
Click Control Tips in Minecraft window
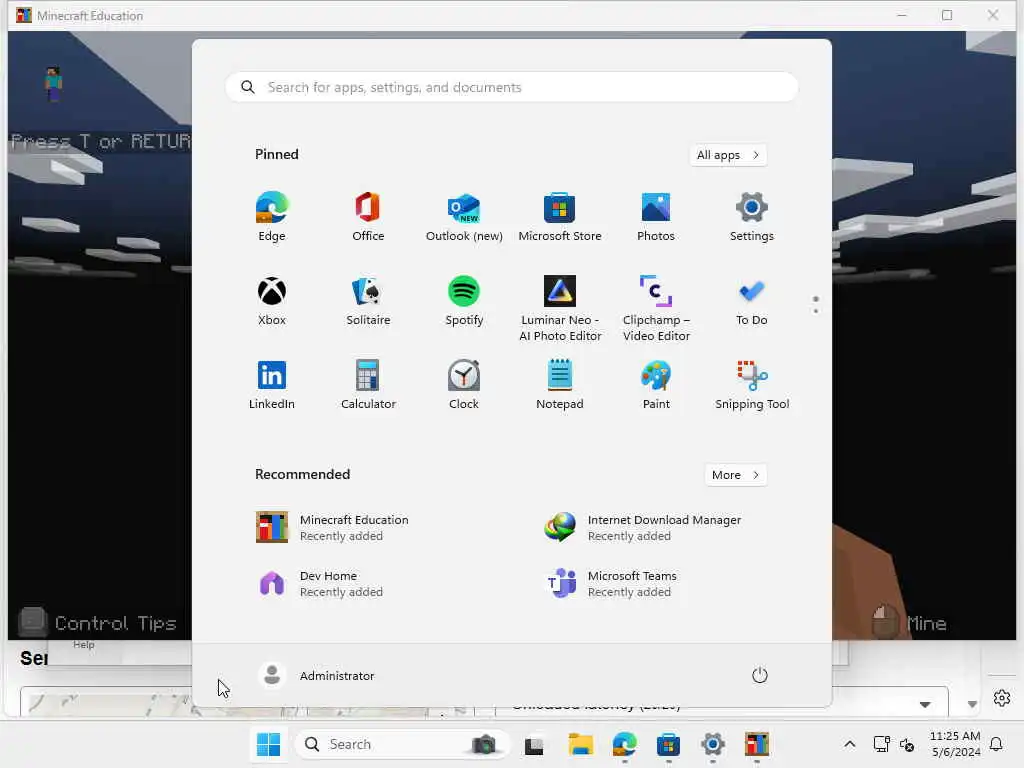click(x=98, y=622)
